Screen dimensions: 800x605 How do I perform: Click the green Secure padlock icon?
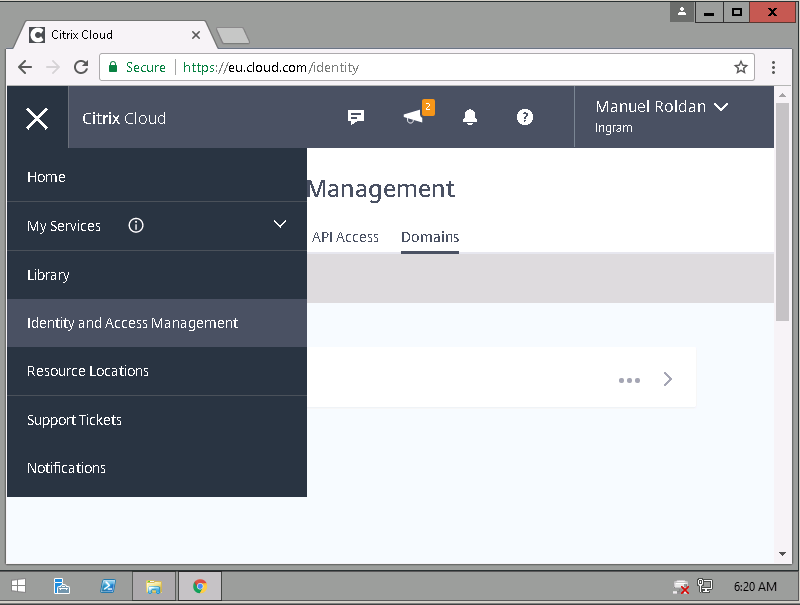113,67
